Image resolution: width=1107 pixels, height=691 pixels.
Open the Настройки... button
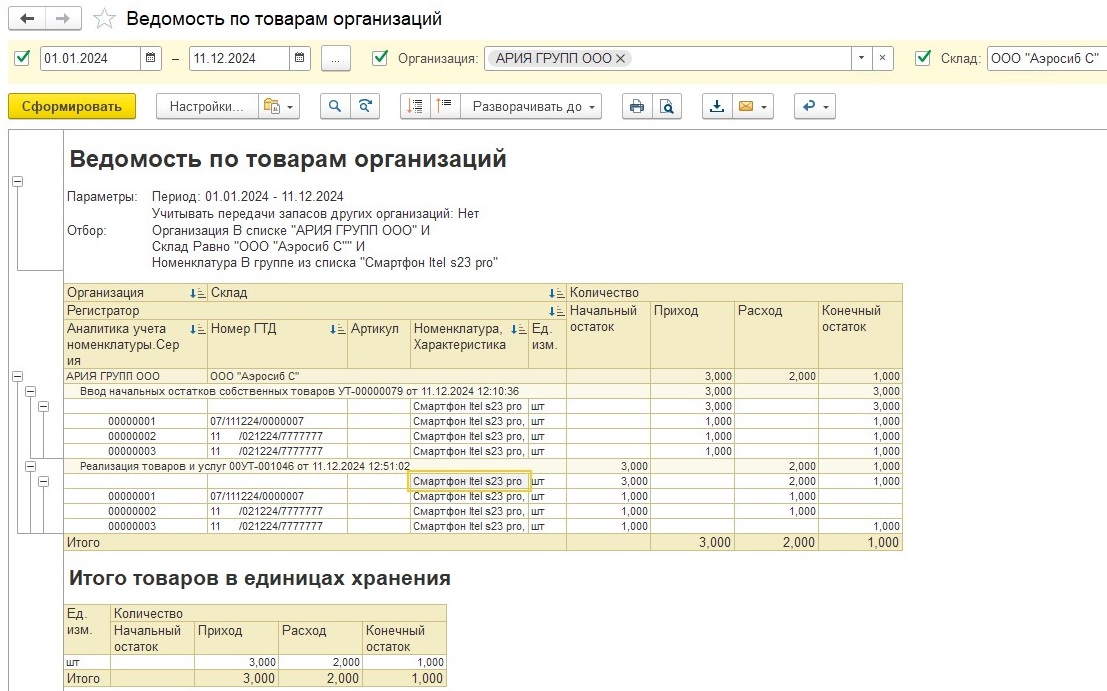pos(206,107)
